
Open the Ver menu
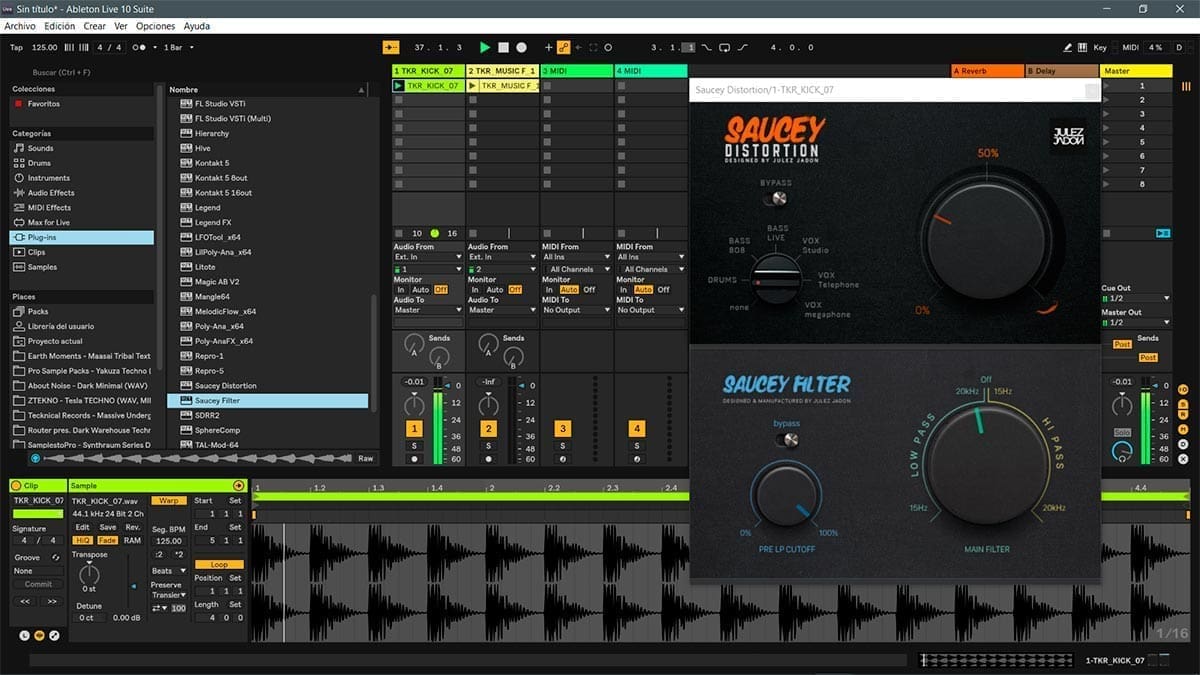tap(121, 26)
